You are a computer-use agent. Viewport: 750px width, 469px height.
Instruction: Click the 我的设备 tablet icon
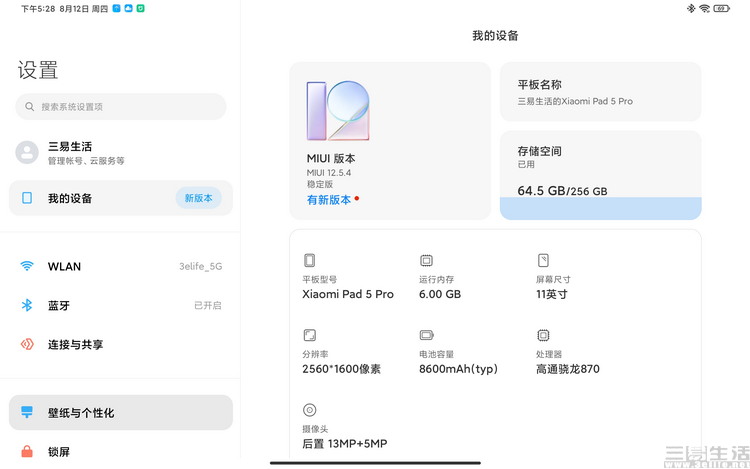27,198
